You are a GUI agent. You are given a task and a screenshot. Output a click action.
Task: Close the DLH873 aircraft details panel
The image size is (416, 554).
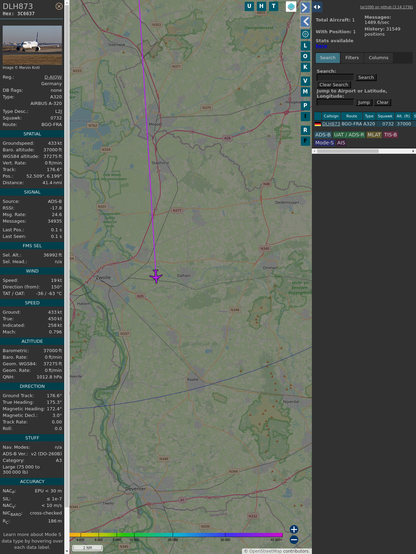[x=59, y=6]
